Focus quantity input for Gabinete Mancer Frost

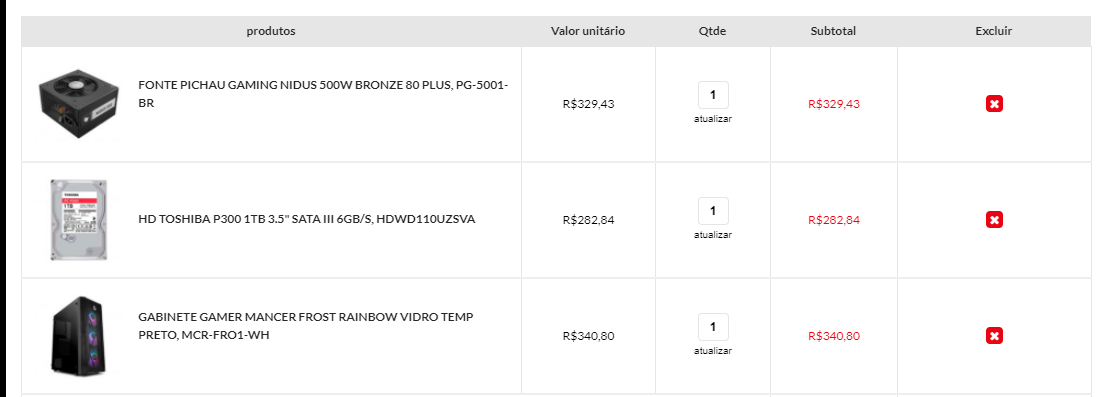713,327
